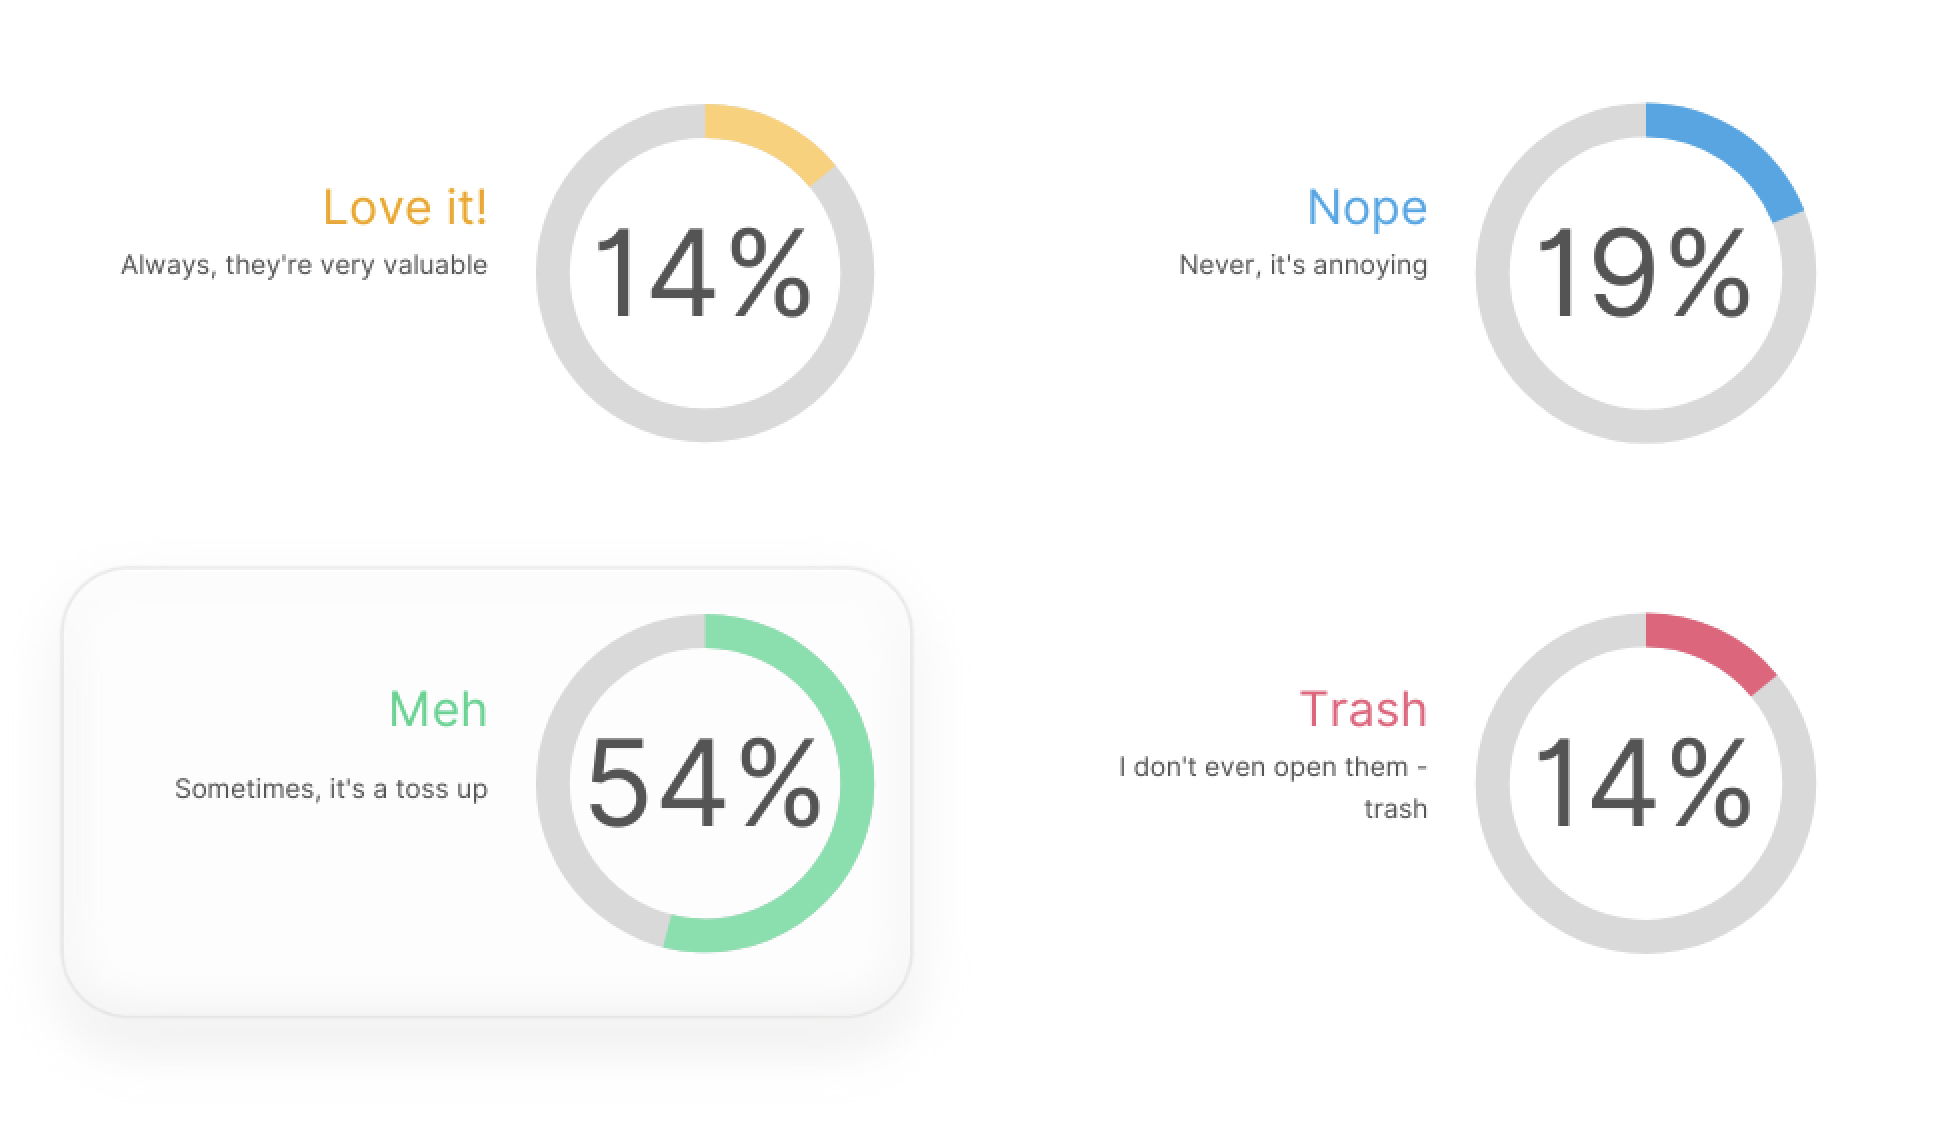Click 'Always, they're very valuable' text
The image size is (1940, 1132).
pyautogui.click(x=304, y=265)
